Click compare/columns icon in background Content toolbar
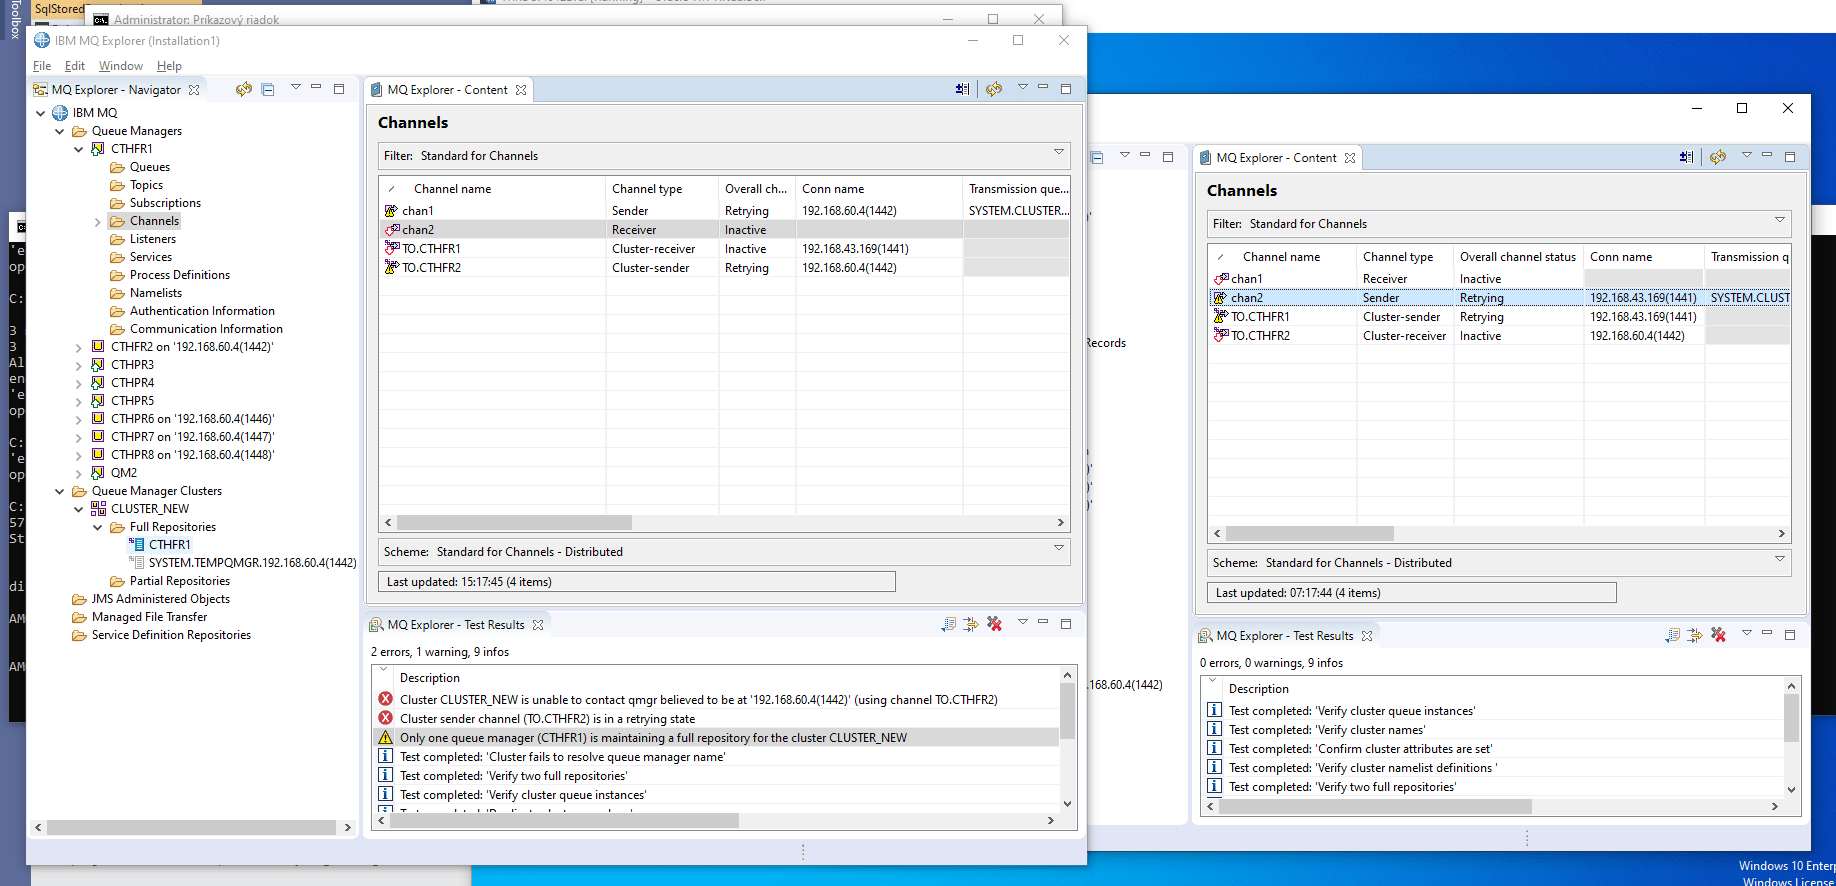The height and width of the screenshot is (886, 1836). (x=1687, y=157)
